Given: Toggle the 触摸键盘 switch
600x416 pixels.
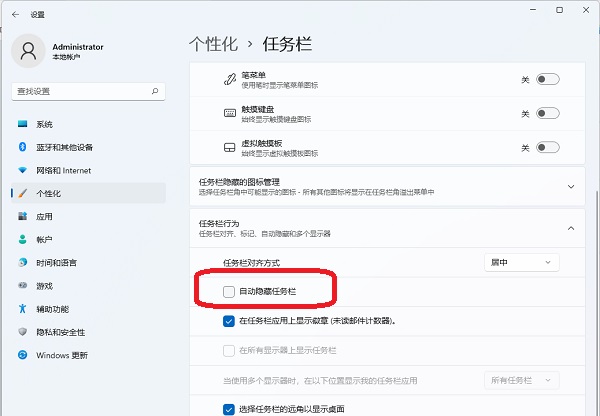Looking at the screenshot, I should pos(548,113).
